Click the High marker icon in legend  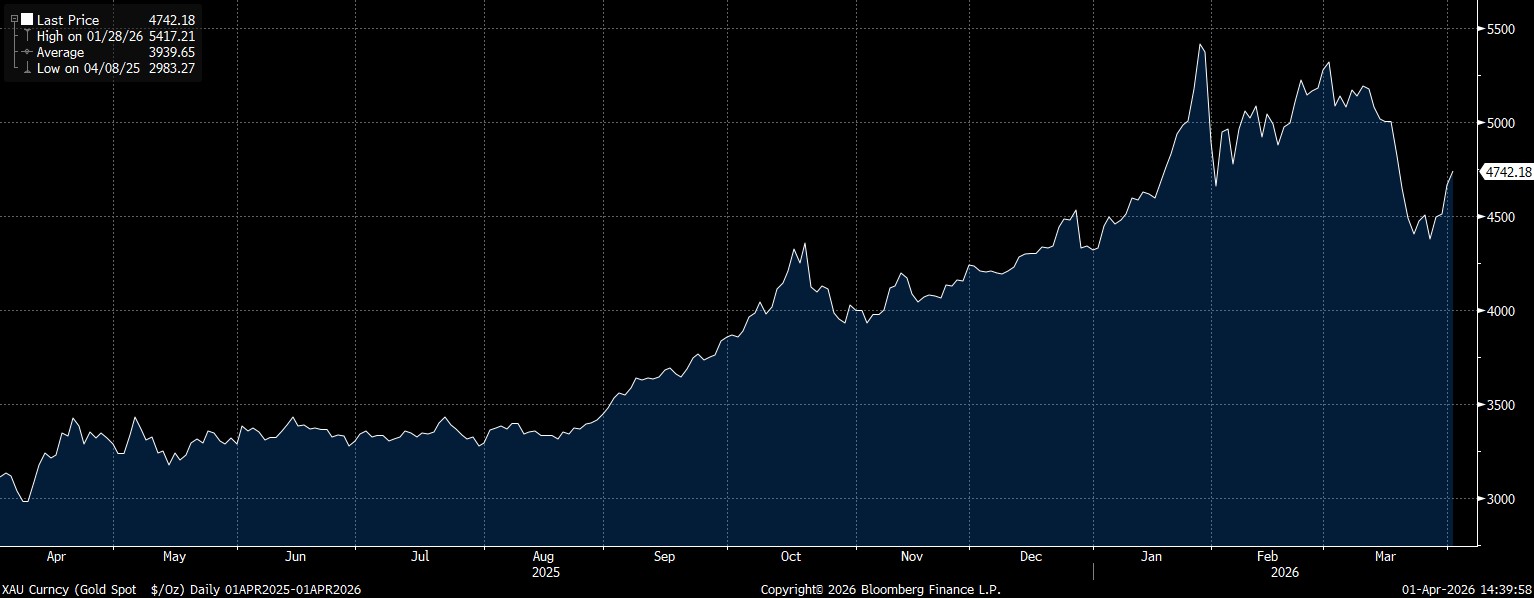click(x=27, y=36)
